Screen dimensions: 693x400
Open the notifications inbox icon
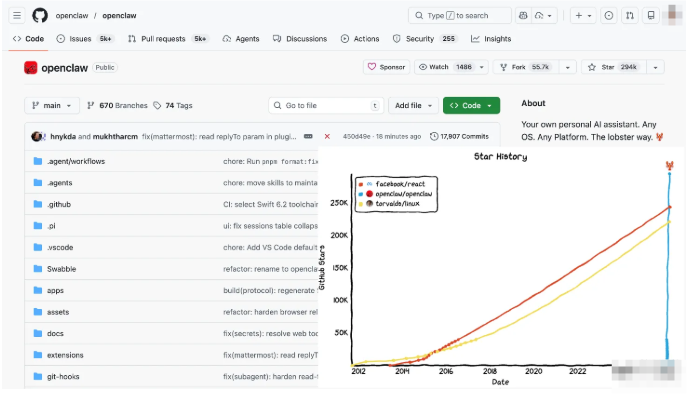[x=651, y=16]
